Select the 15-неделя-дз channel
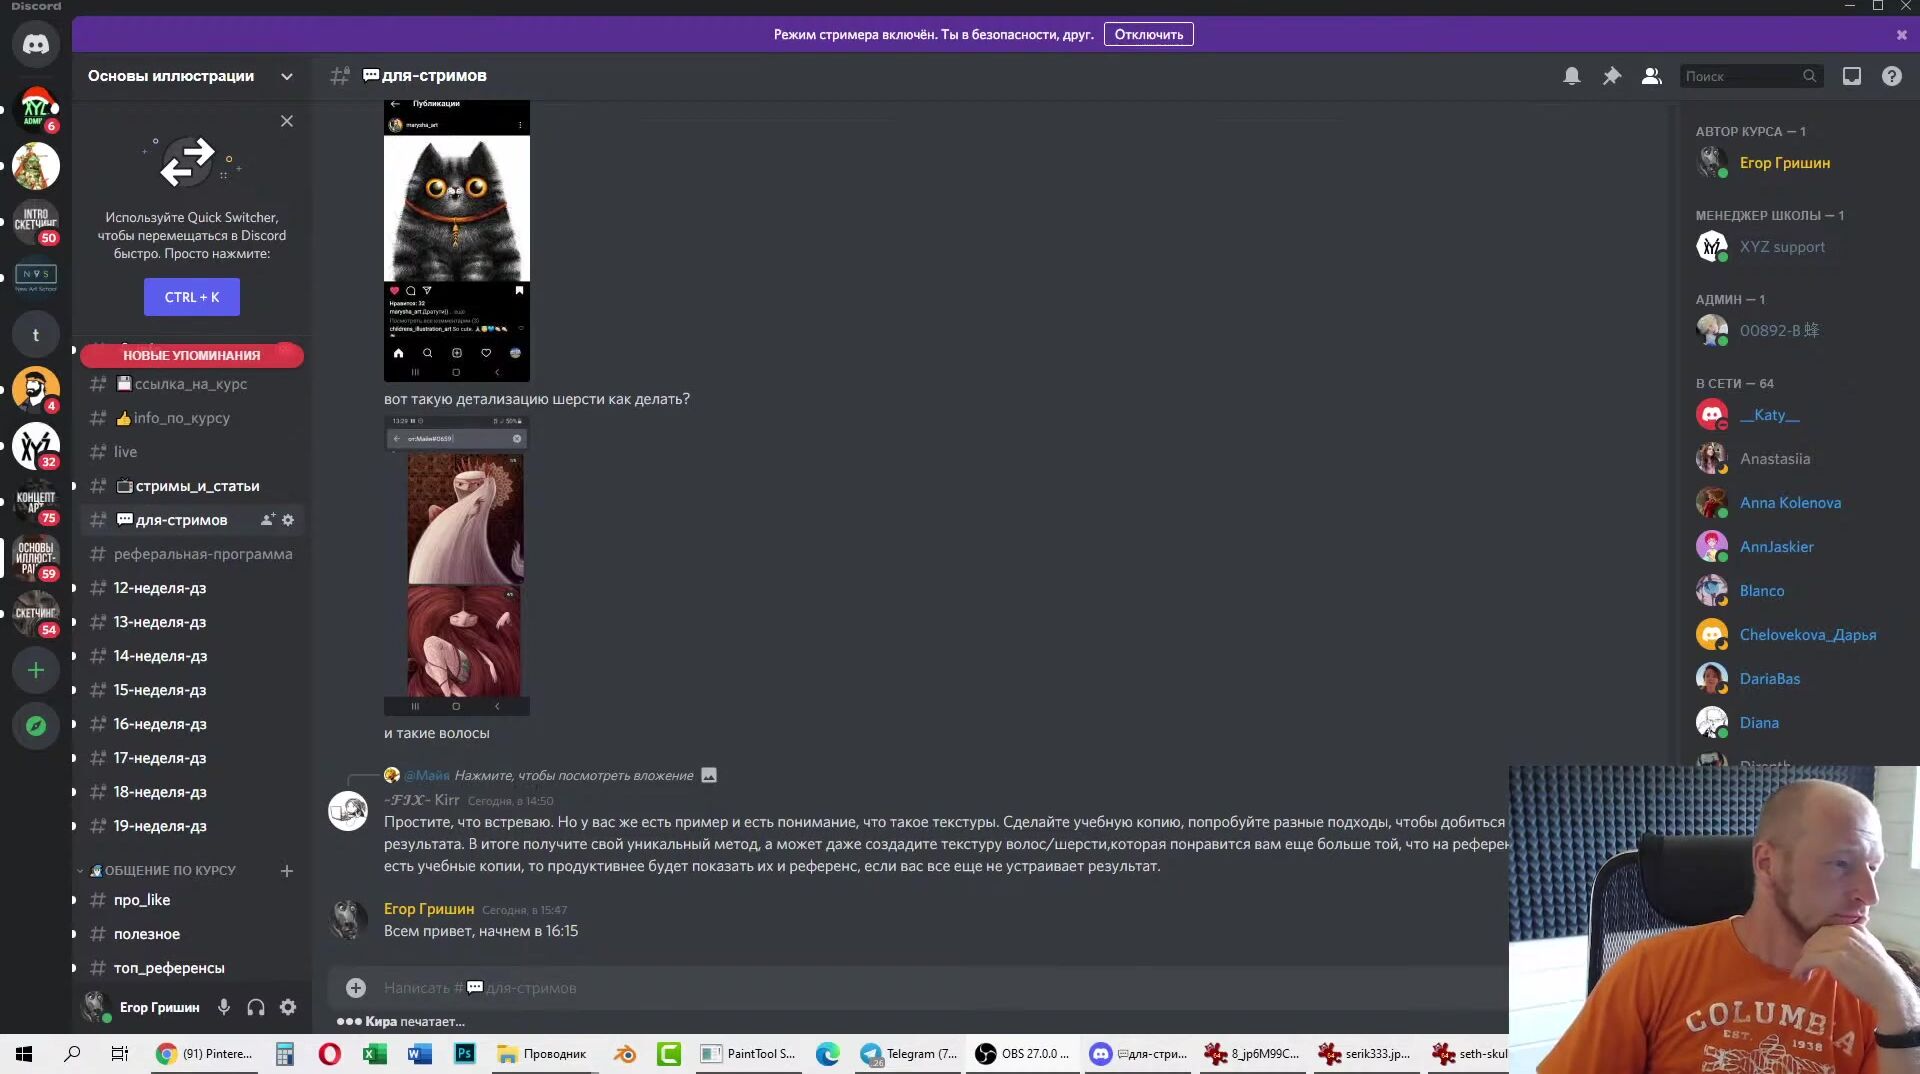 pyautogui.click(x=192, y=690)
